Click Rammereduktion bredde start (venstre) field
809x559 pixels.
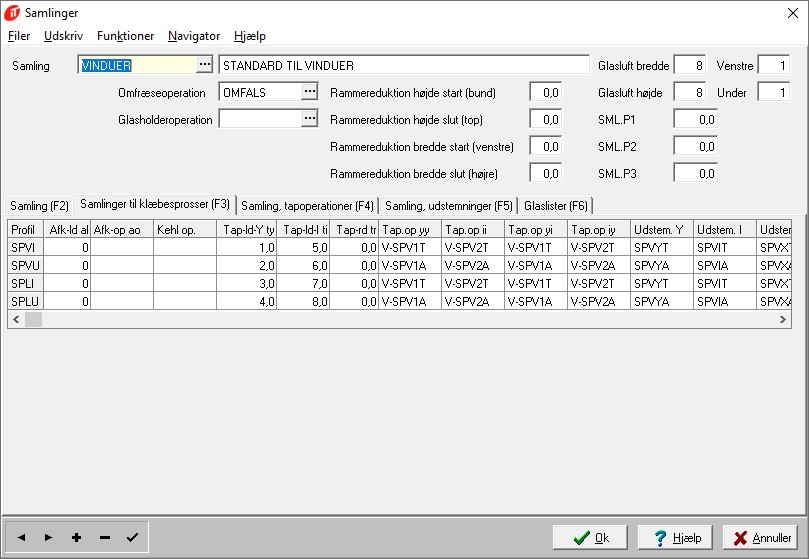[545, 146]
